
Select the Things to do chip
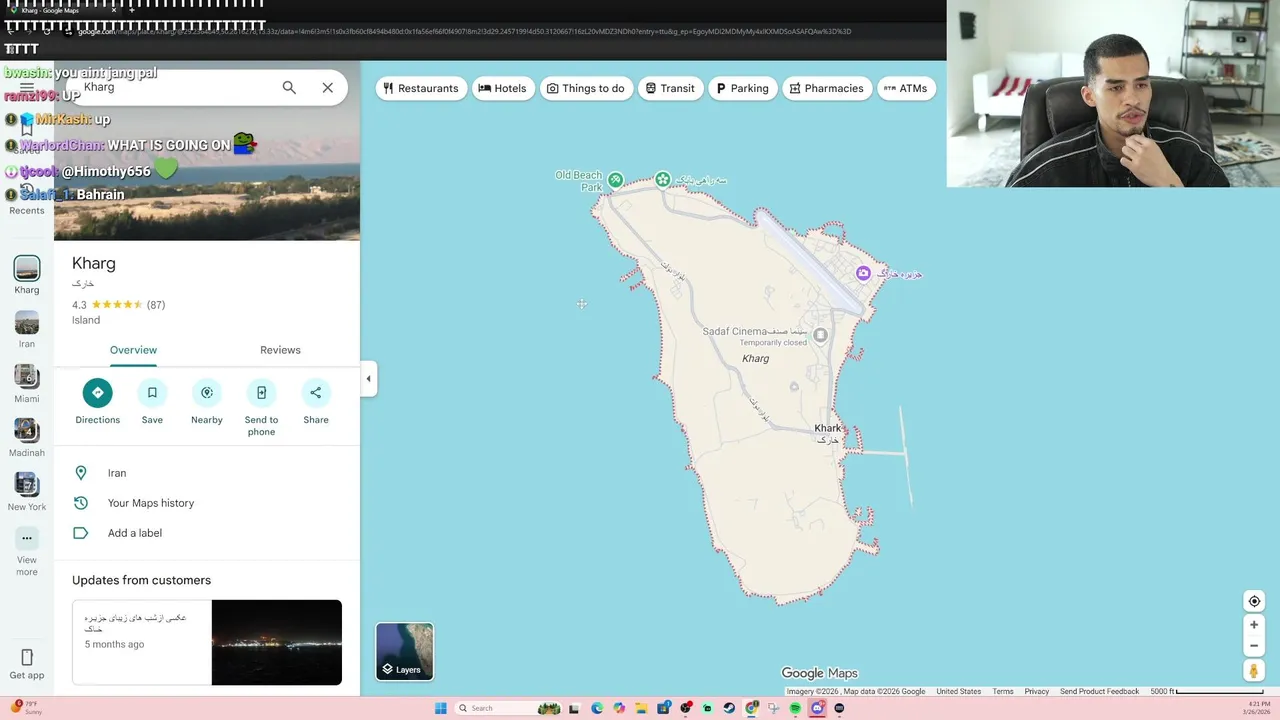point(586,88)
